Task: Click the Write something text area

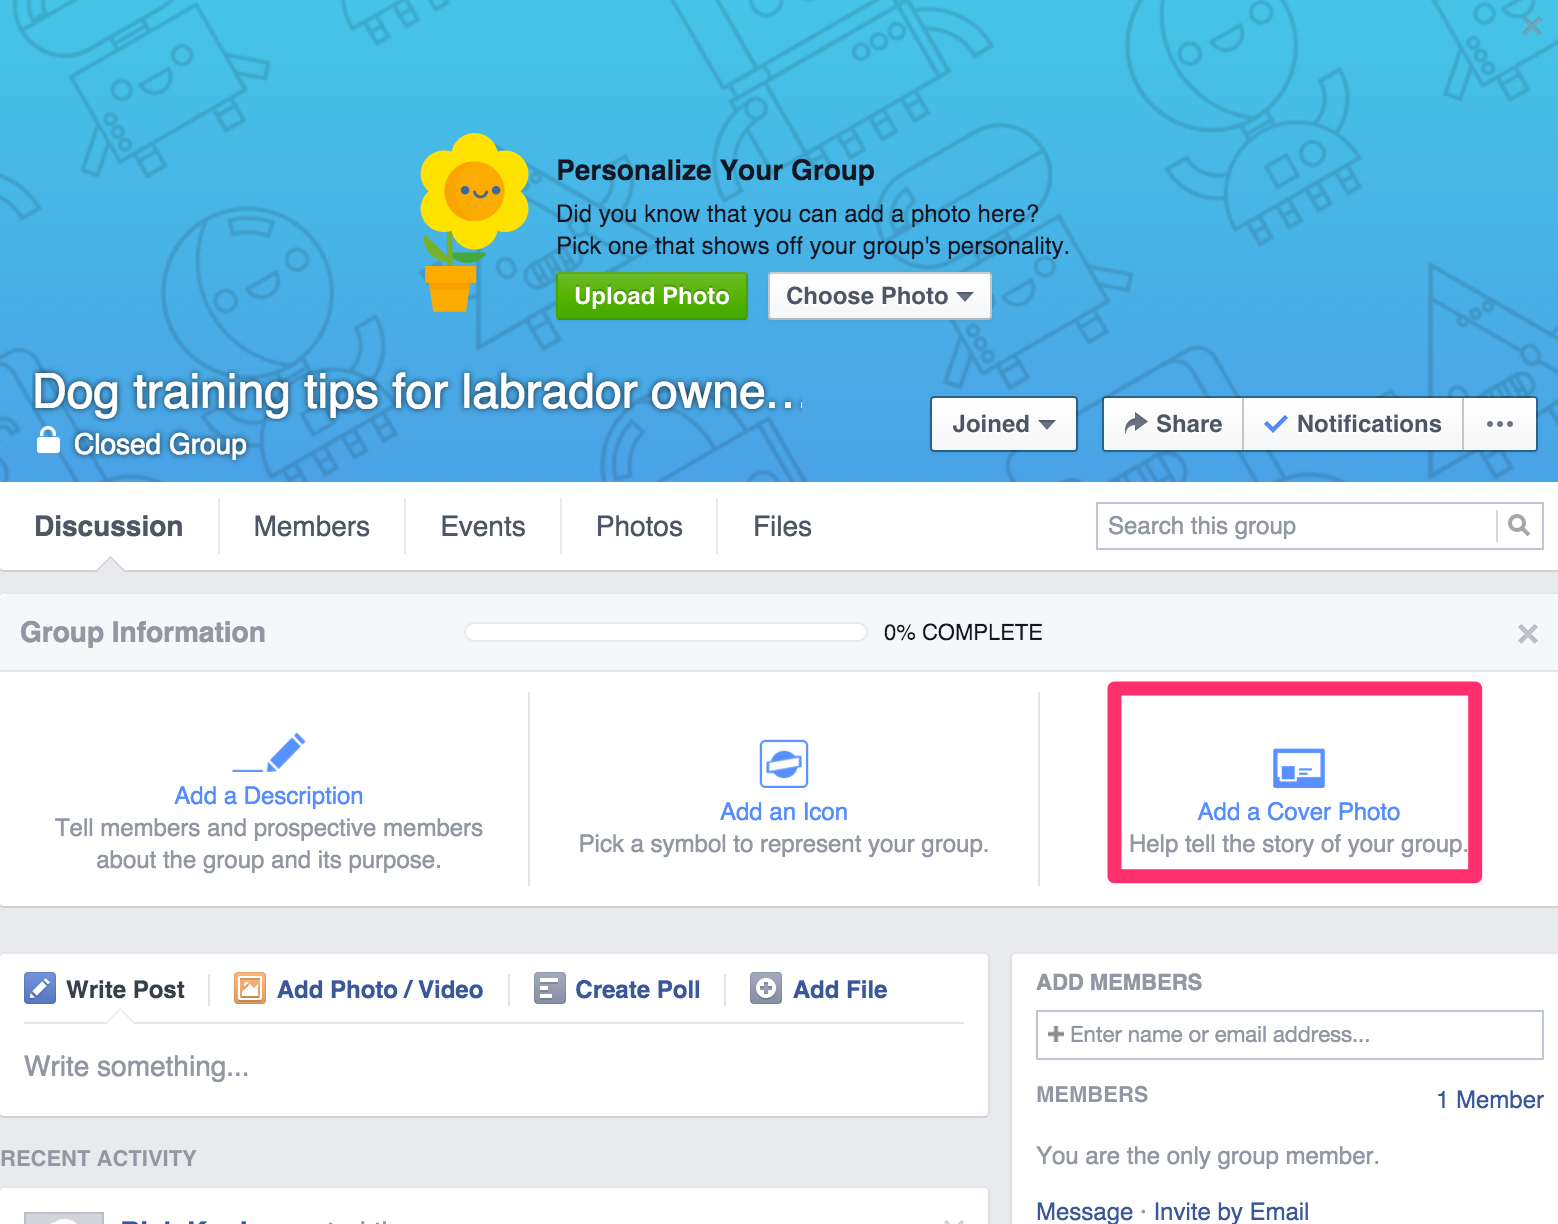Action: 494,1067
